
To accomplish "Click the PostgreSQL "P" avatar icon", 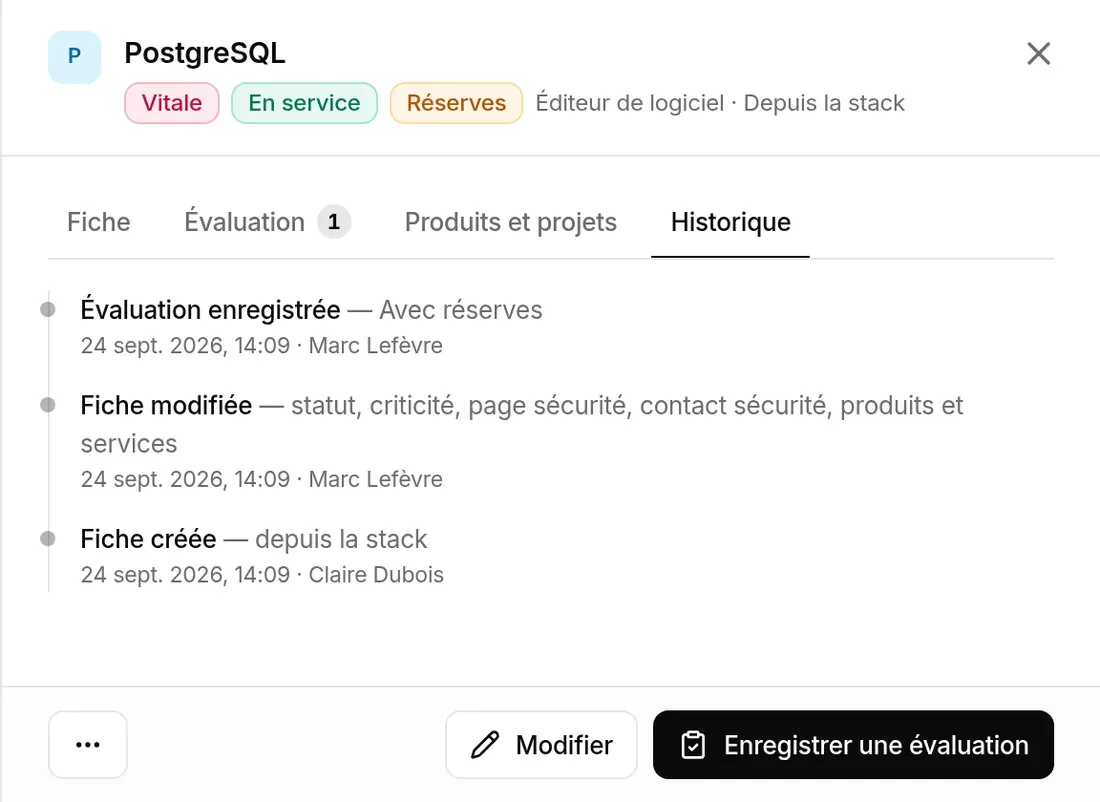I will (74, 57).
